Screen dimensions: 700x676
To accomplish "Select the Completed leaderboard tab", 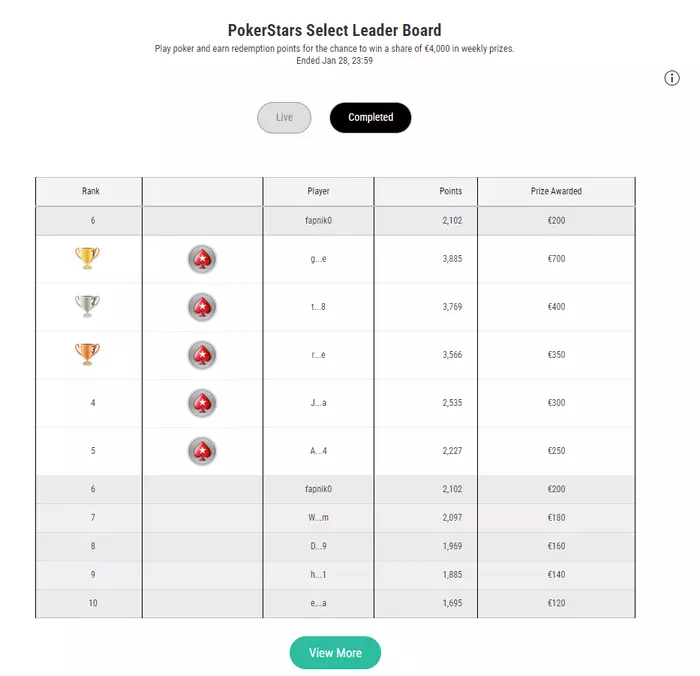I will pos(371,117).
